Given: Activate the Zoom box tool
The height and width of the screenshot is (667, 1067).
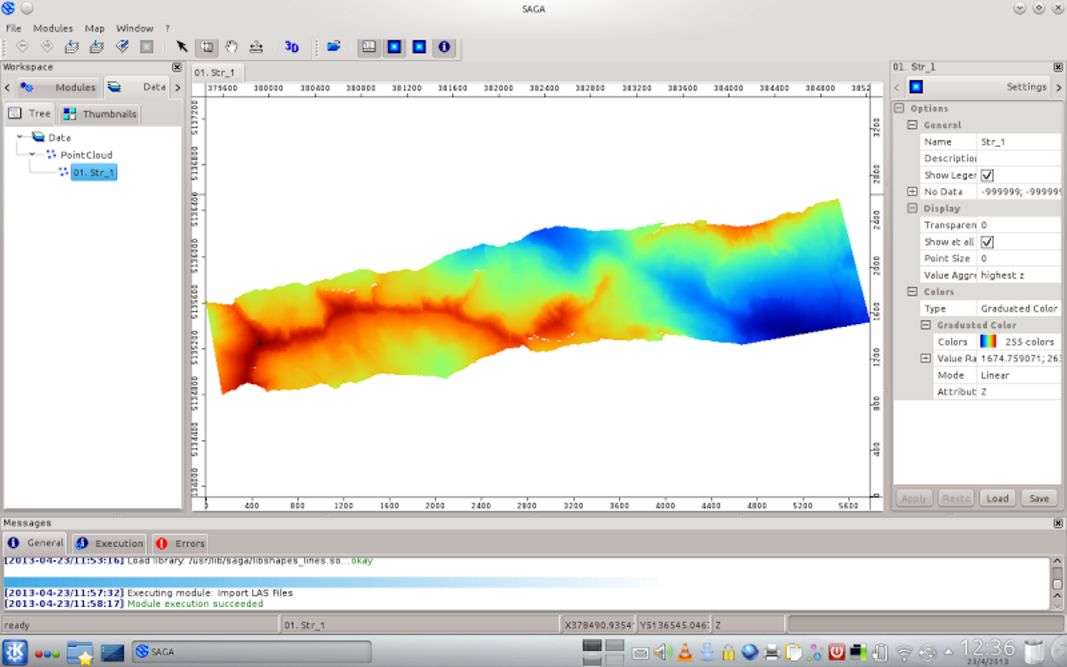Looking at the screenshot, I should tap(207, 46).
